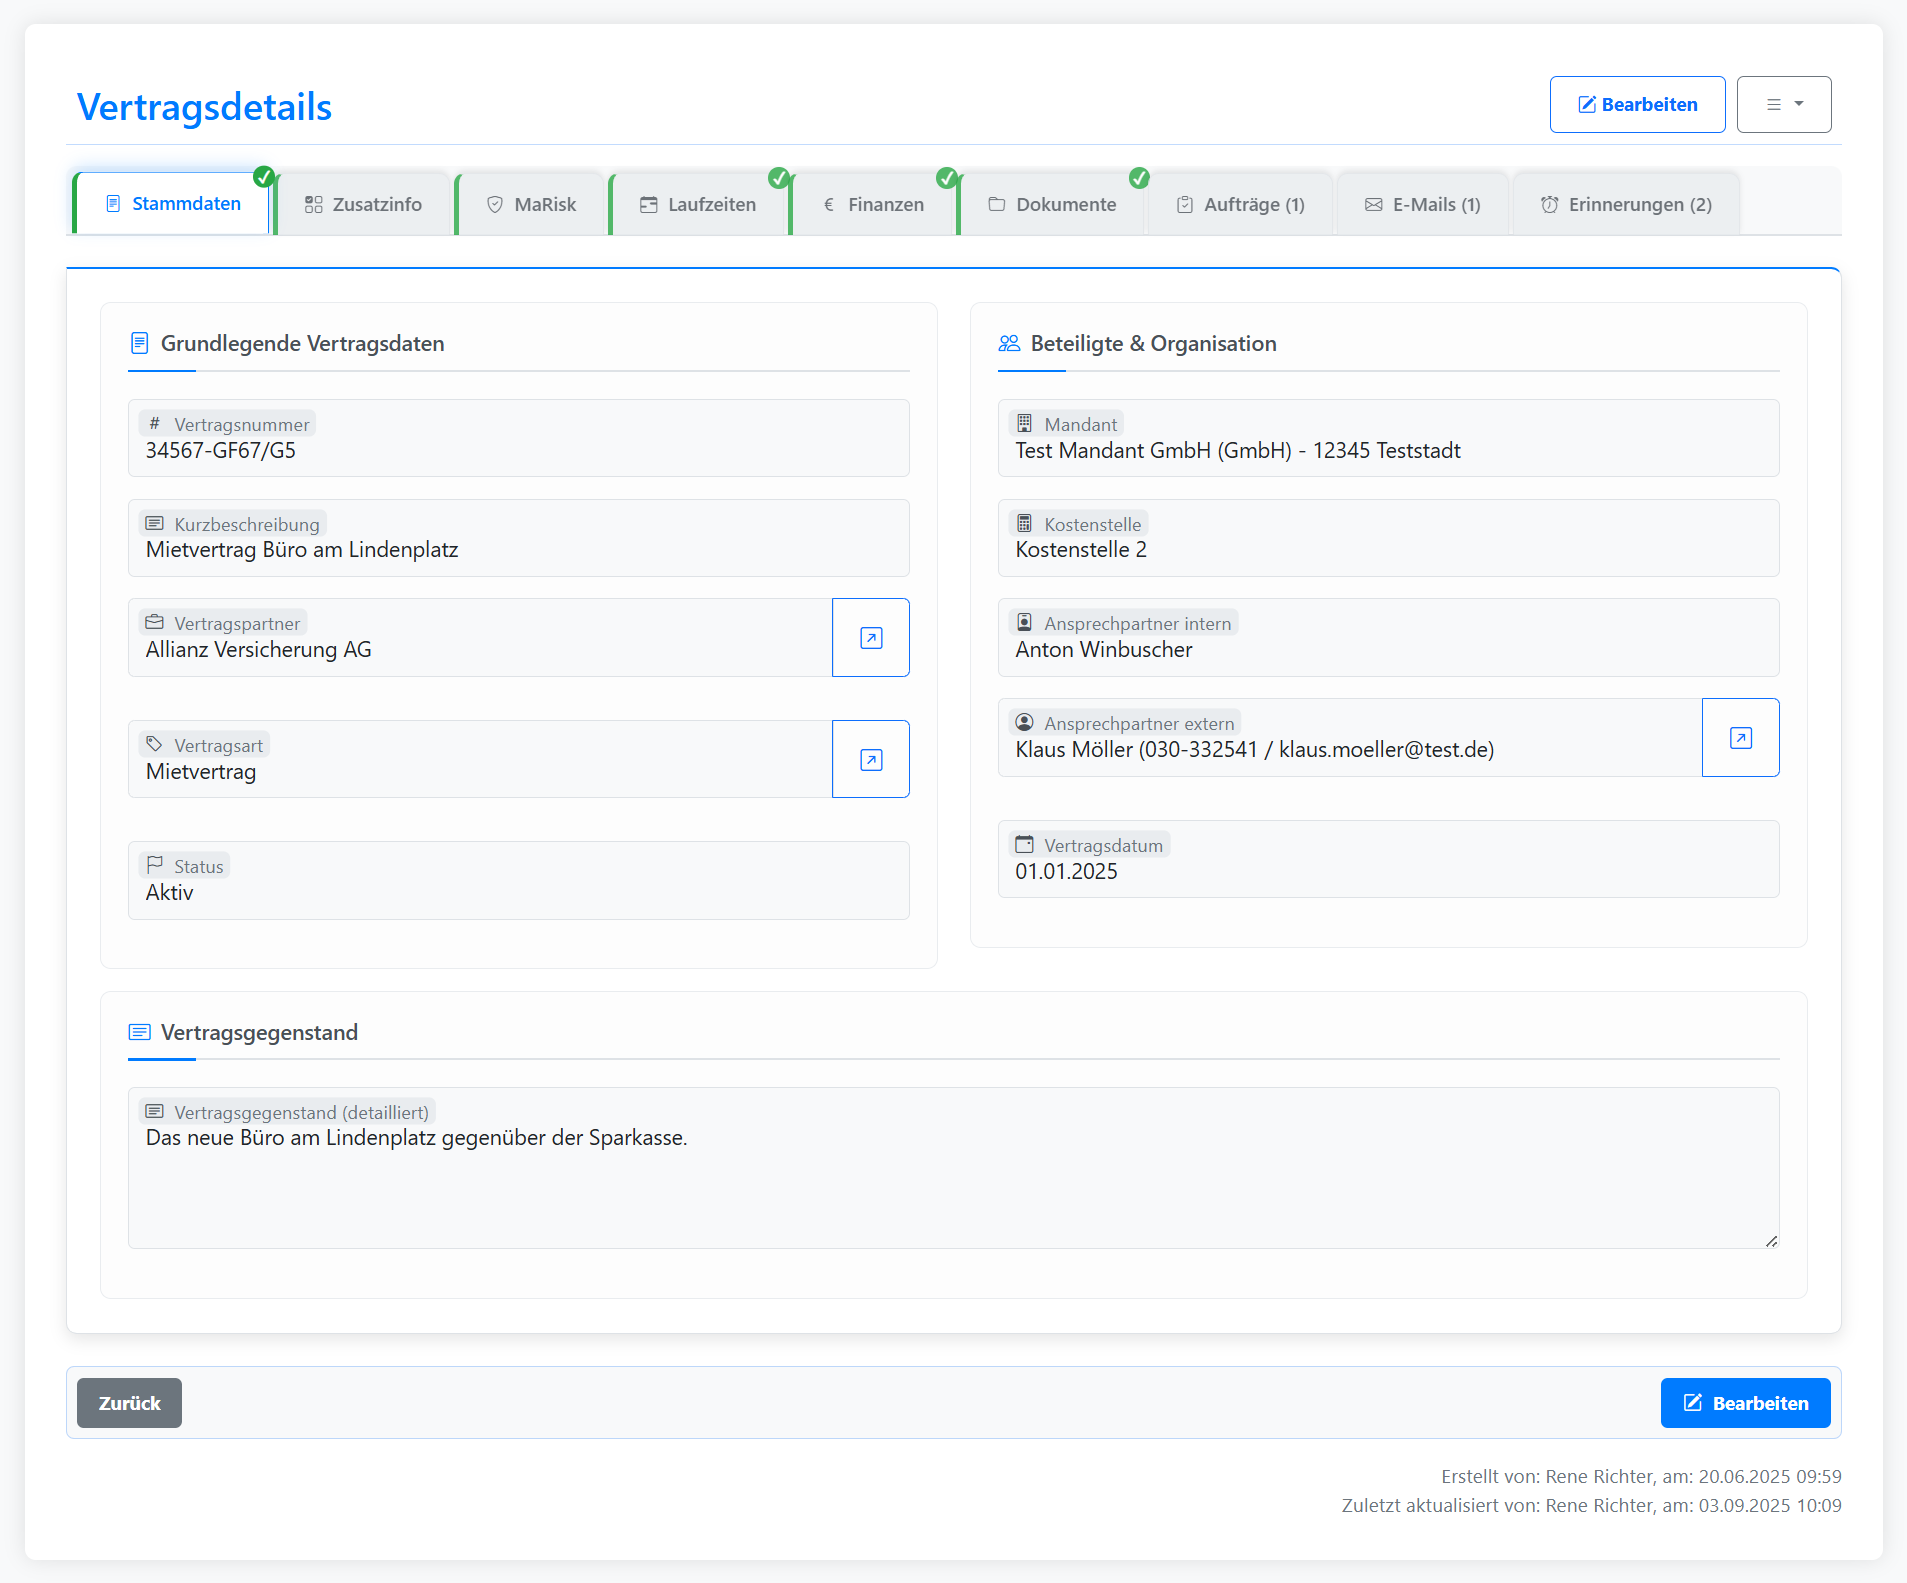
Task: Show the E-Mails (1) tab
Action: click(1423, 205)
